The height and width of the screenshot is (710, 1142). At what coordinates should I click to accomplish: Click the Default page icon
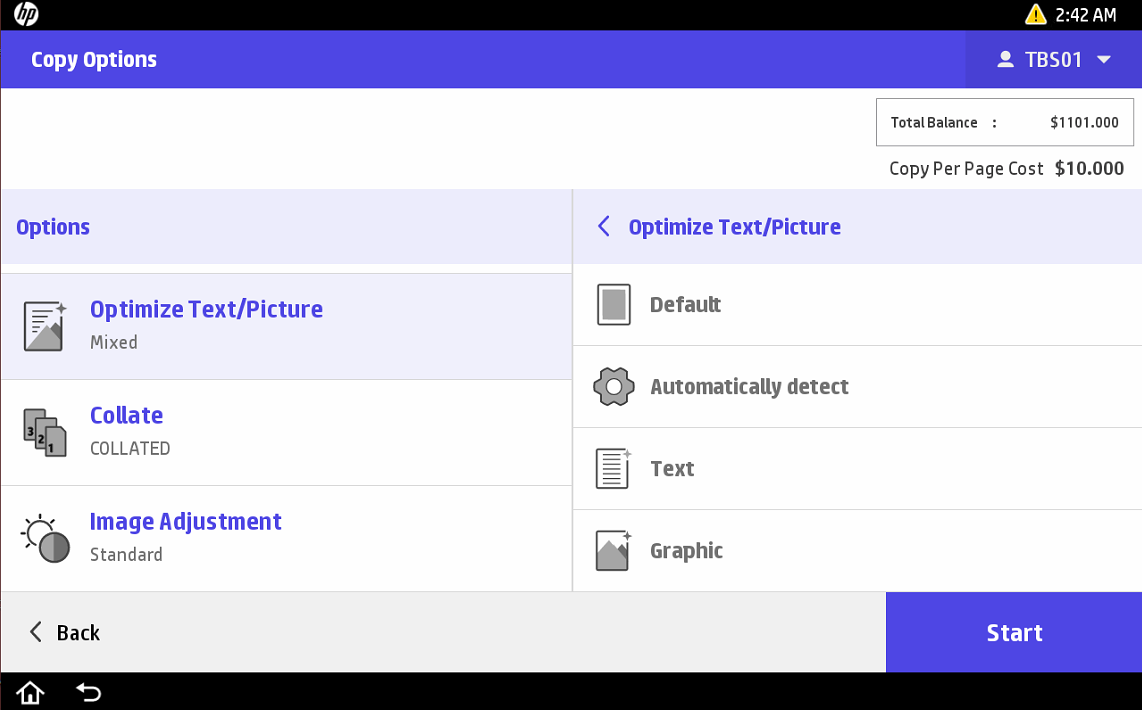(x=614, y=305)
